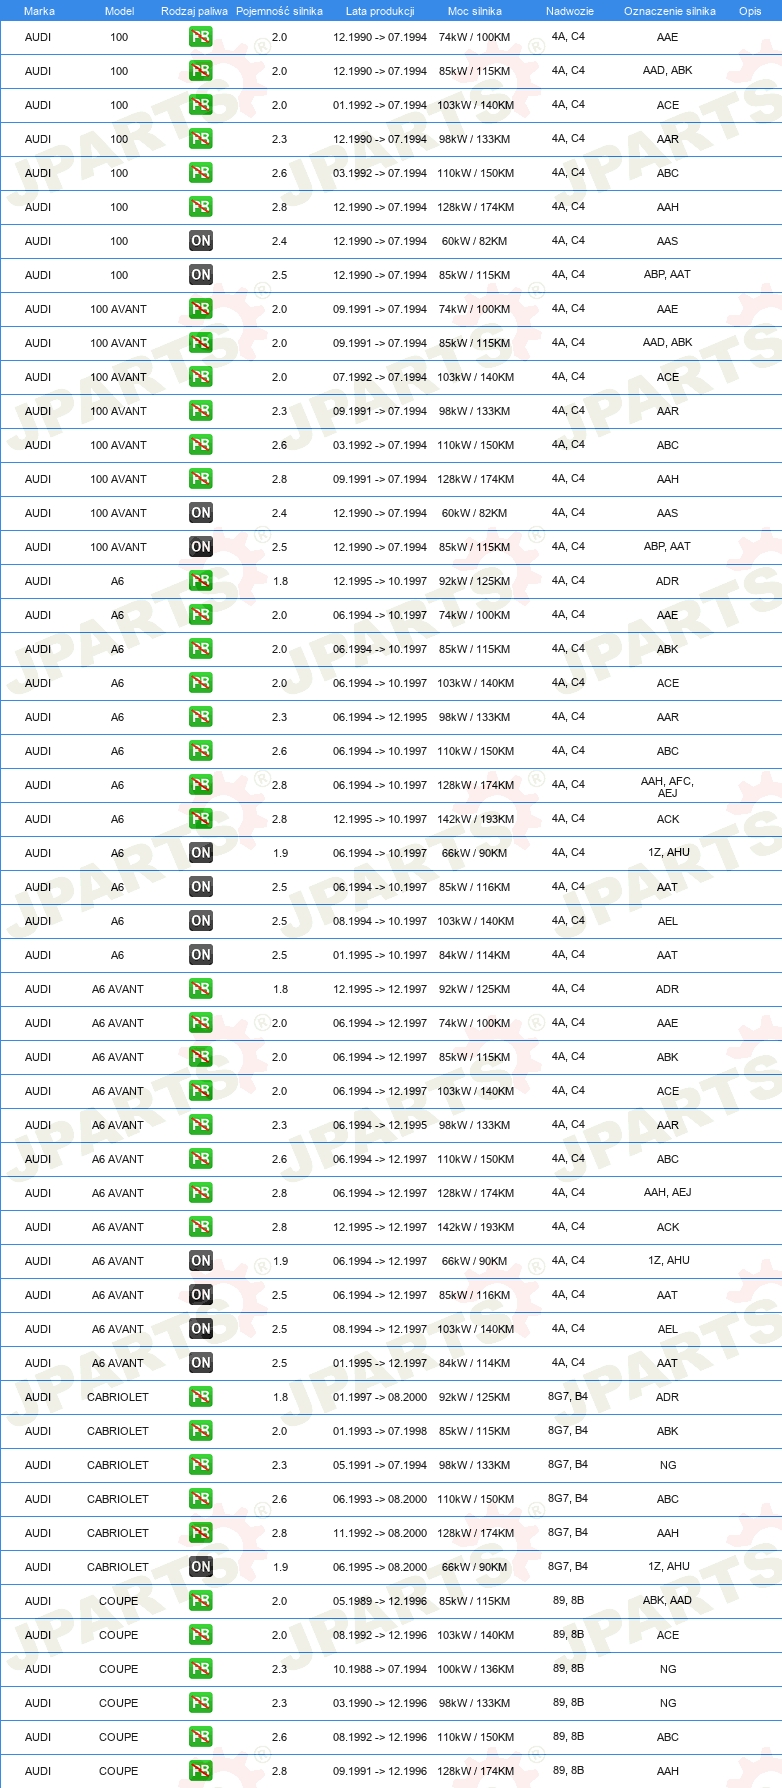Click the Pojemność silnika column header
This screenshot has height=1788, width=782.
tap(279, 11)
